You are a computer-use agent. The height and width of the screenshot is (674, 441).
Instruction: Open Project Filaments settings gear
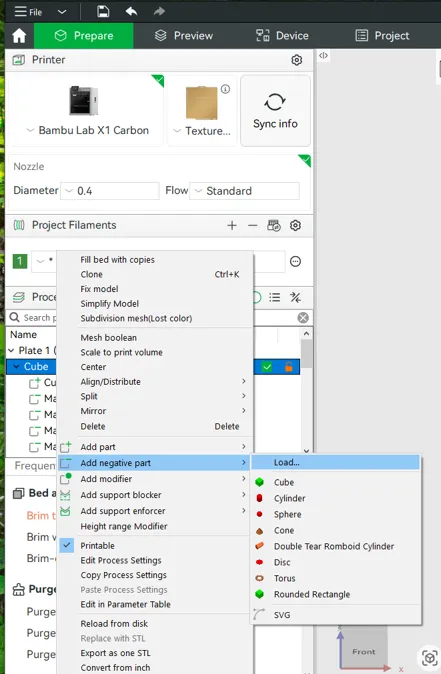295,225
